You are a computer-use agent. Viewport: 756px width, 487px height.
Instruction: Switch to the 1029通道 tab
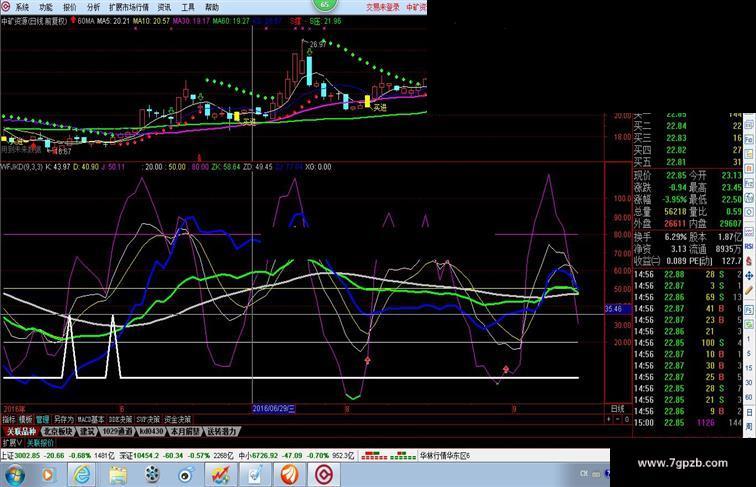(x=117, y=431)
